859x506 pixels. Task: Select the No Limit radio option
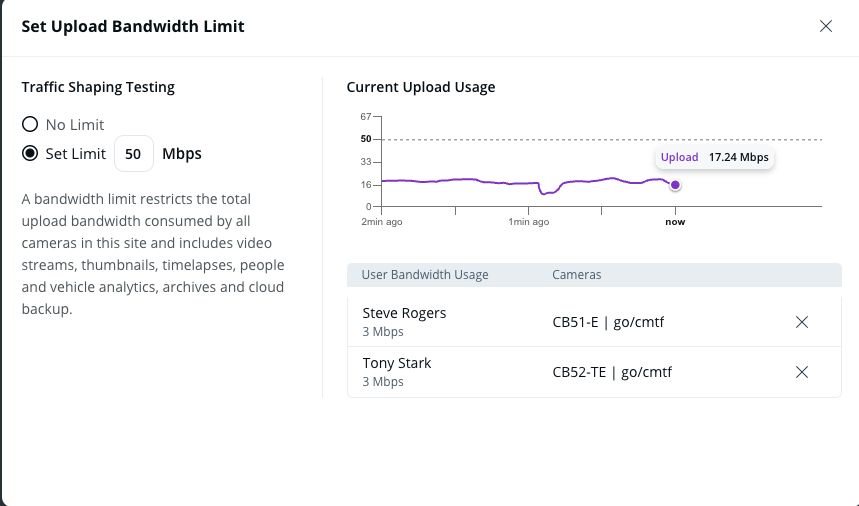[30, 125]
